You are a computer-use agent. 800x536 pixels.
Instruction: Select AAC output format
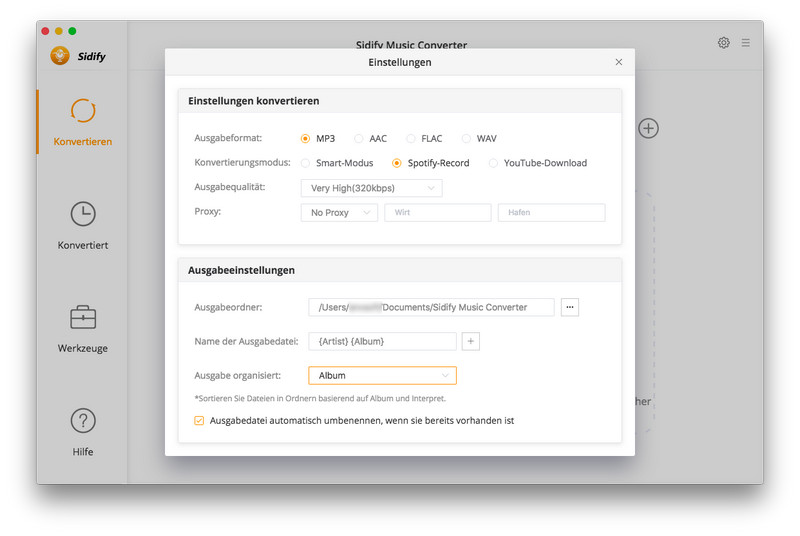pyautogui.click(x=359, y=139)
